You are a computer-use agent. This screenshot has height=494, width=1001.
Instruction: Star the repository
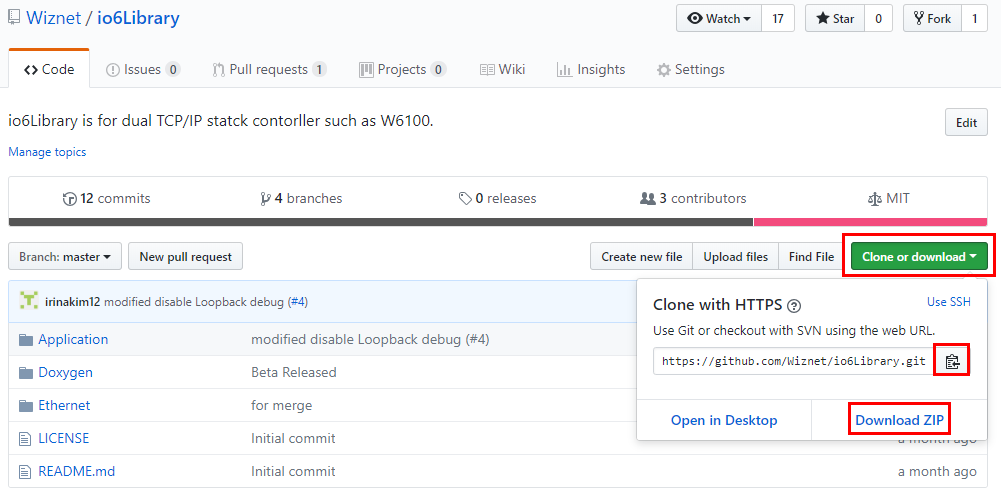pyautogui.click(x=835, y=19)
